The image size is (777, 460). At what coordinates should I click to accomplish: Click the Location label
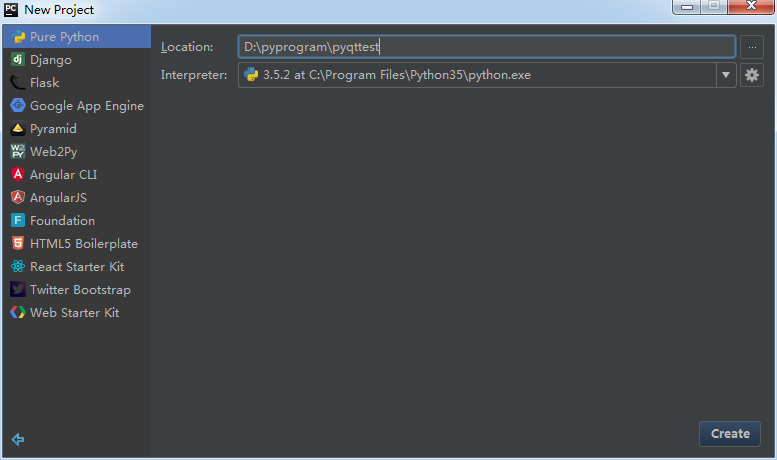[187, 47]
